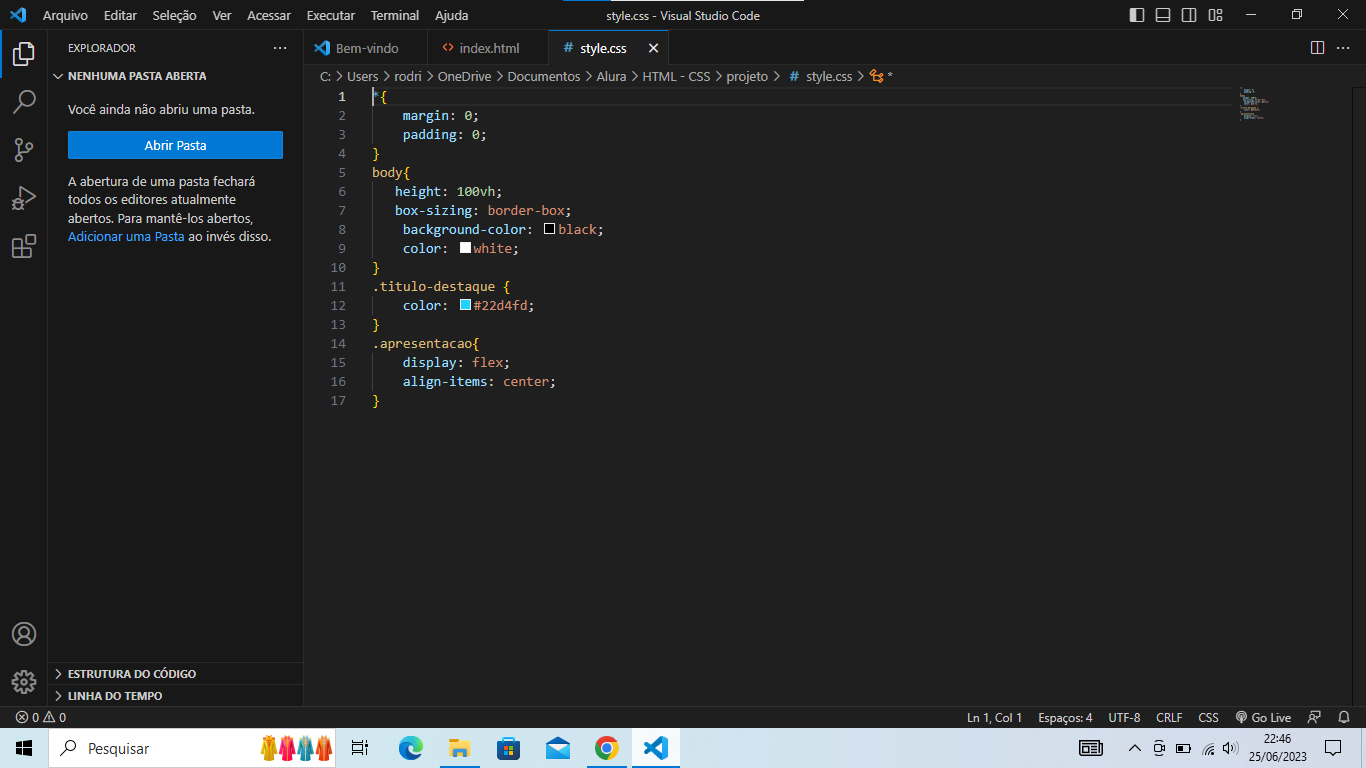1366x768 pixels.
Task: Open Explorer more actions ellipsis
Action: pyautogui.click(x=280, y=48)
